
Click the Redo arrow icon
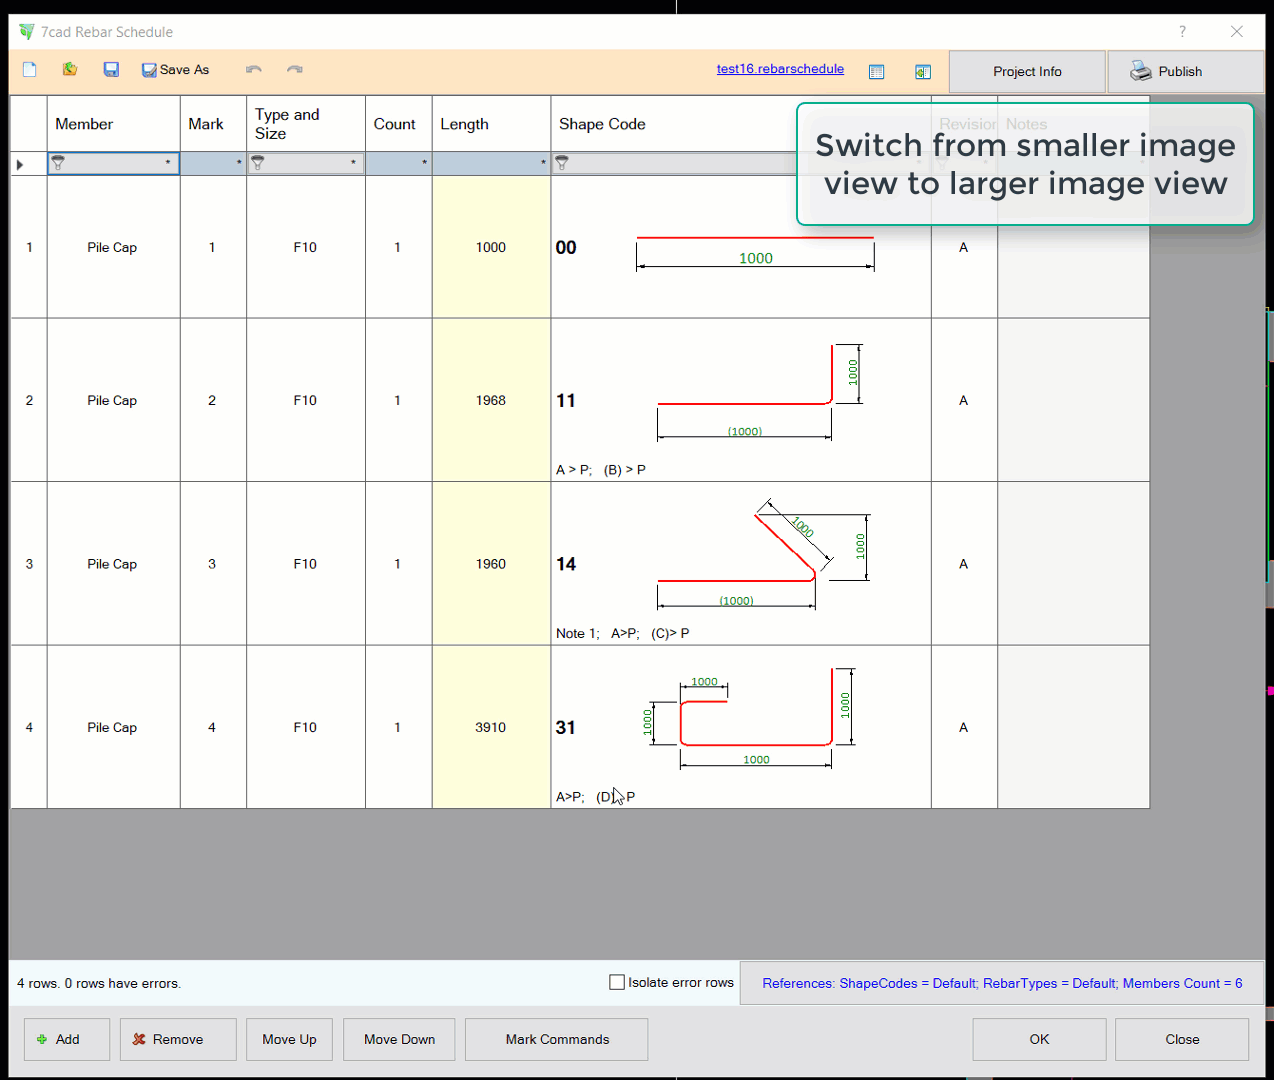tap(295, 70)
